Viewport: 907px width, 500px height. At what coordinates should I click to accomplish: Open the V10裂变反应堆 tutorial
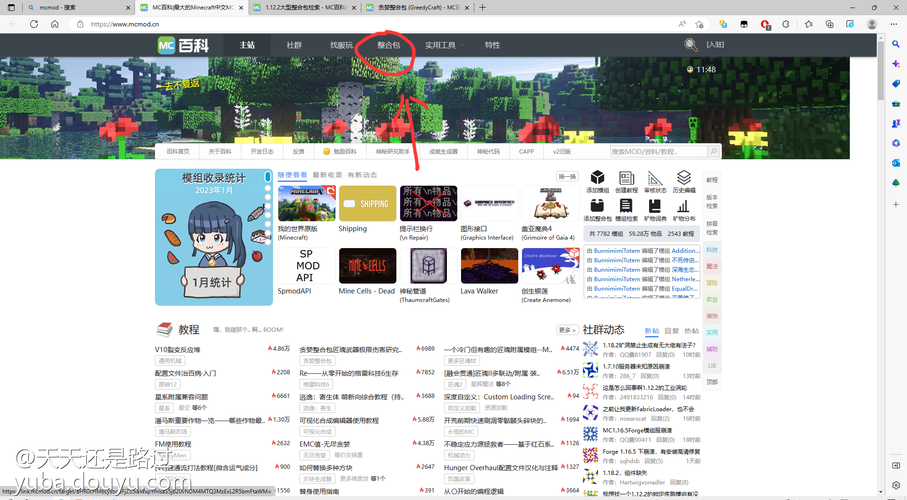coord(178,350)
